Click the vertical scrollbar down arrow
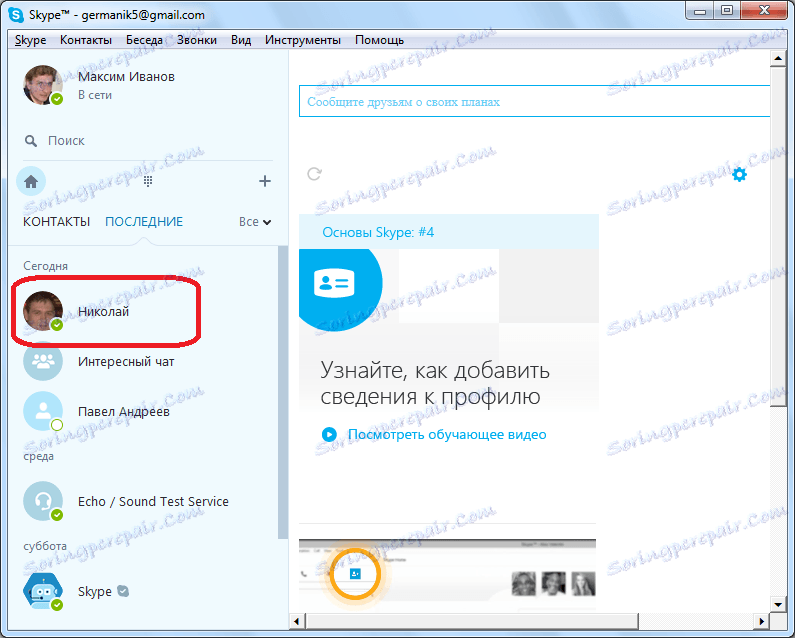This screenshot has height=638, width=795. [x=778, y=604]
